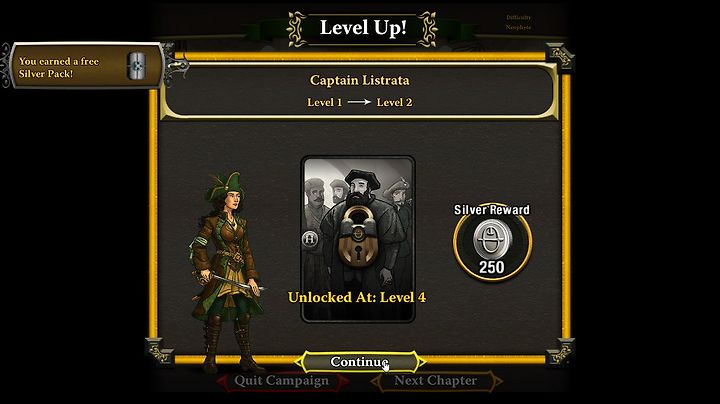
Task: Click the Level Up! title banner
Action: 363,28
